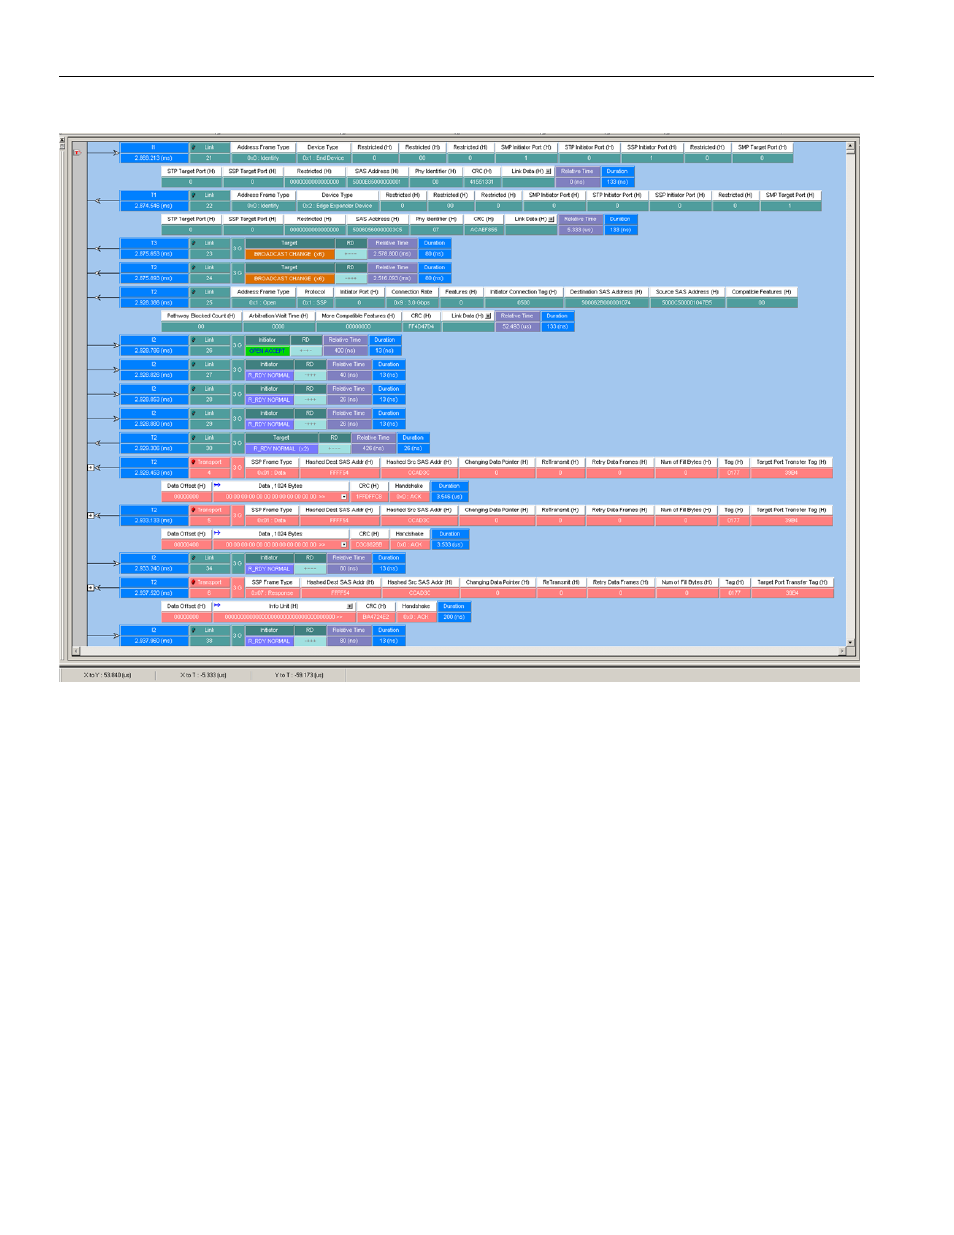
Task: Click the CRC value D3C8825B
Action: coord(369,545)
